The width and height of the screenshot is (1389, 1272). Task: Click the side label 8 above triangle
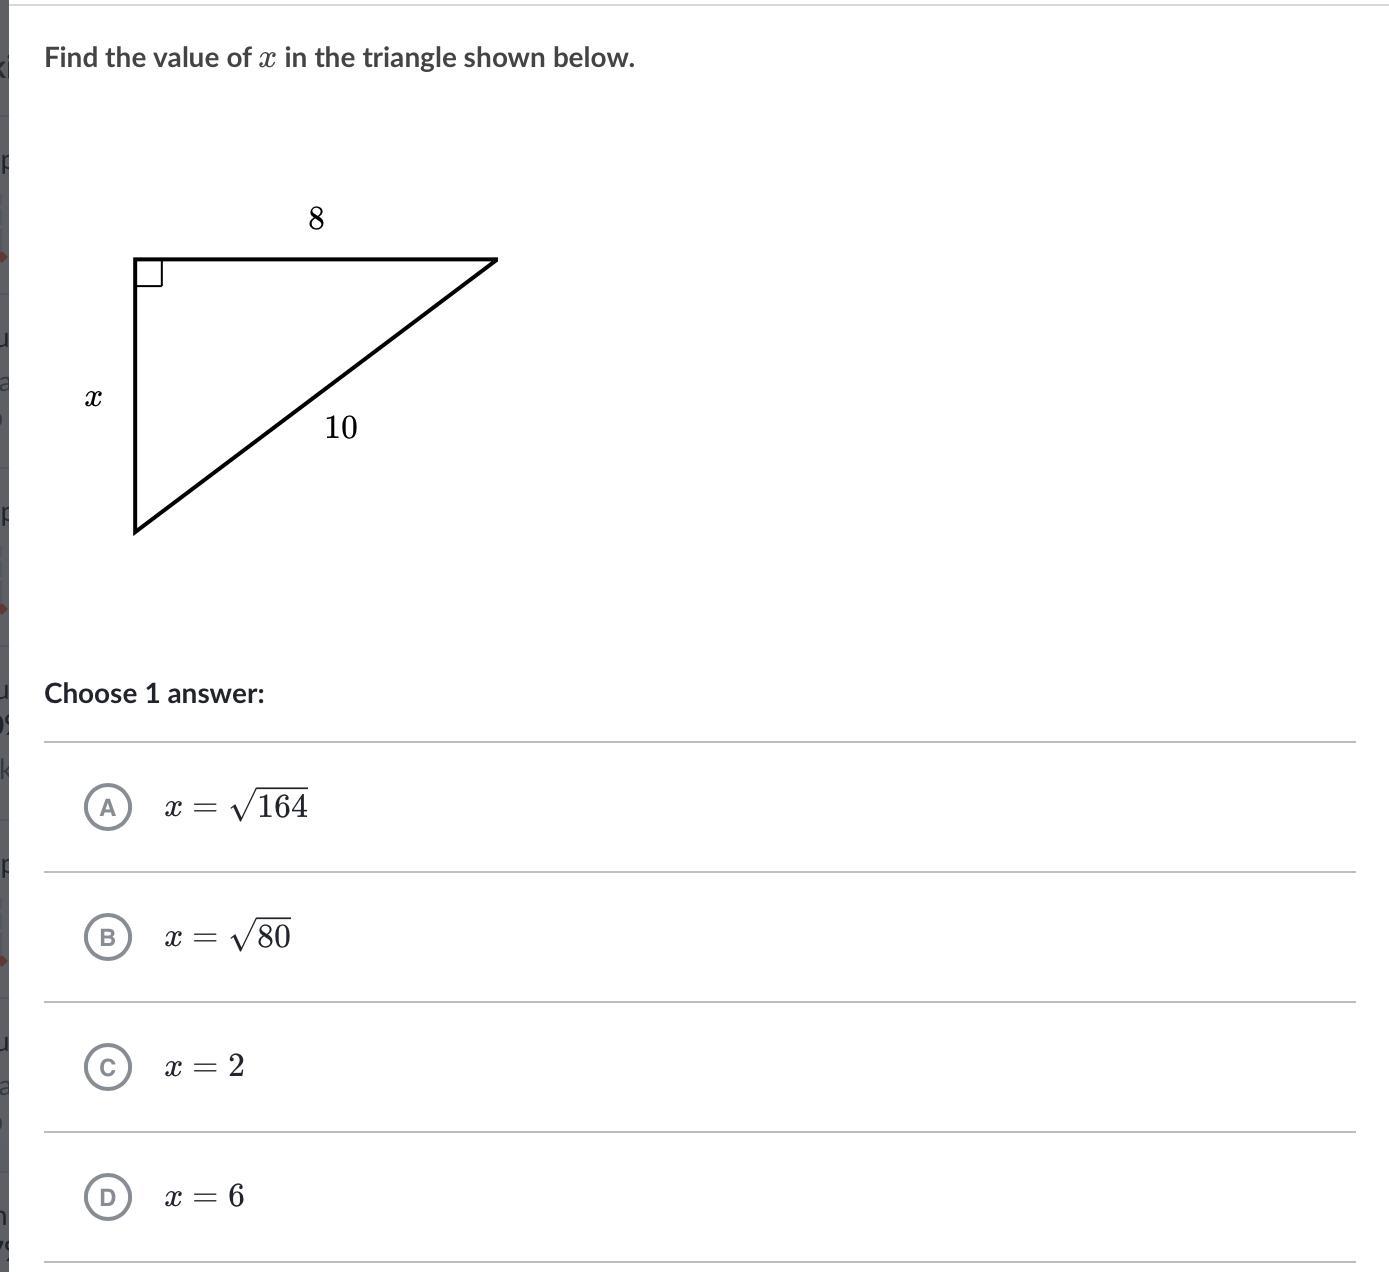coord(316,218)
